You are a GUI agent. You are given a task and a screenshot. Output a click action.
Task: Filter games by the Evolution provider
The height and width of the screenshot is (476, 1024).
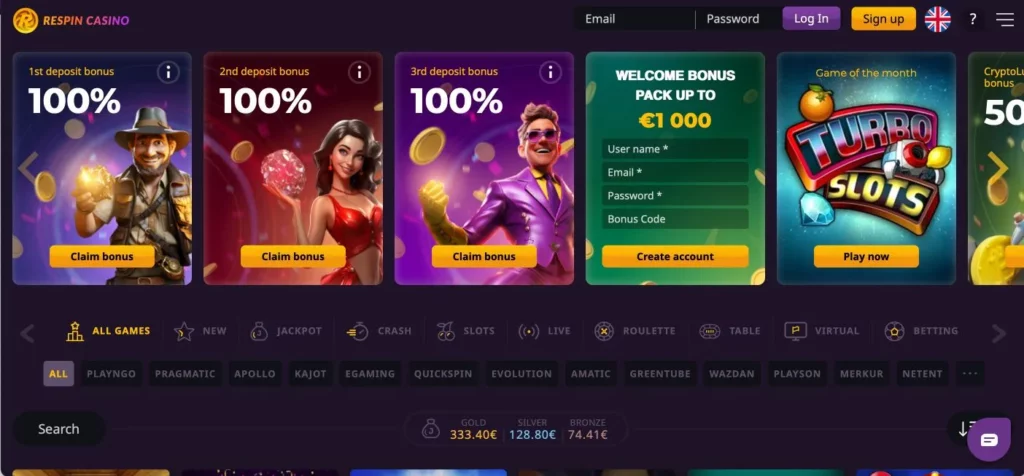(x=521, y=373)
